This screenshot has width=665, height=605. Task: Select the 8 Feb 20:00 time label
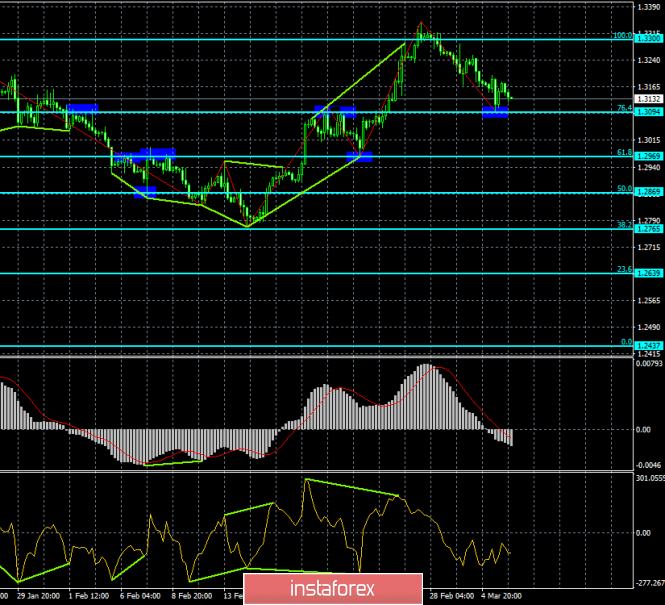tap(192, 596)
